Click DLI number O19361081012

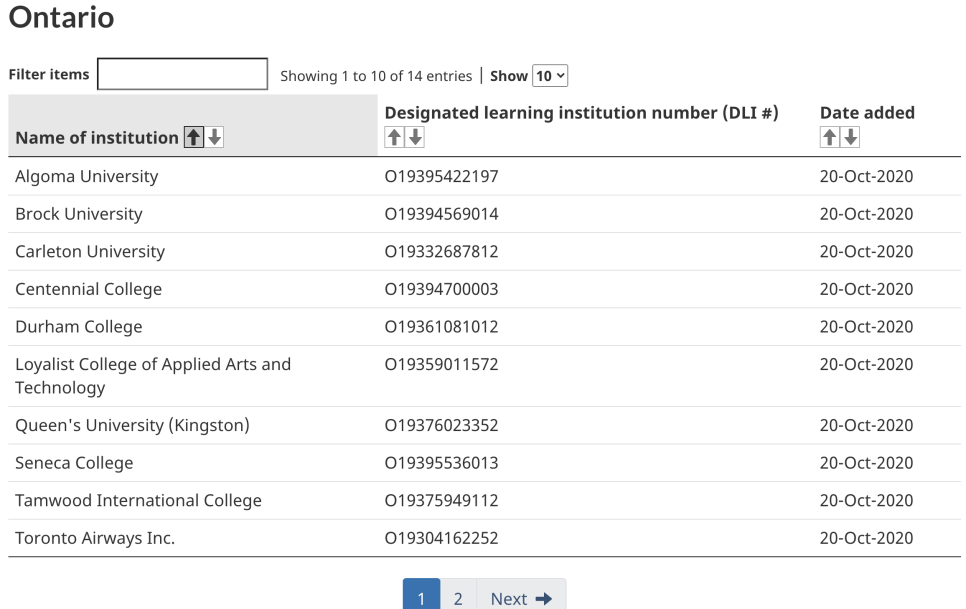pos(441,326)
